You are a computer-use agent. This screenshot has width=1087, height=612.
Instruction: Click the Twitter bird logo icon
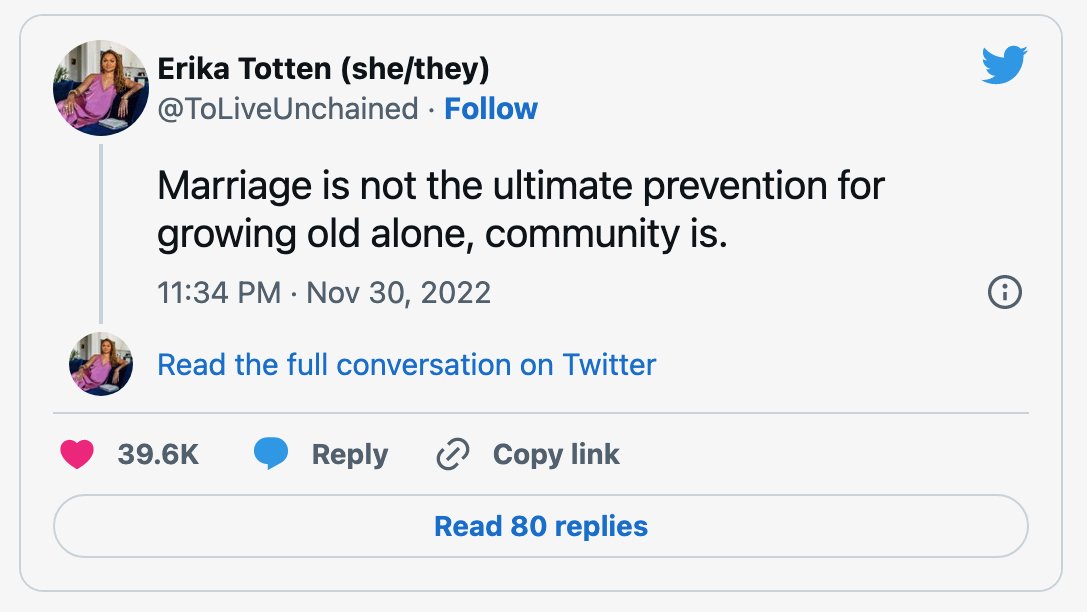click(1004, 65)
